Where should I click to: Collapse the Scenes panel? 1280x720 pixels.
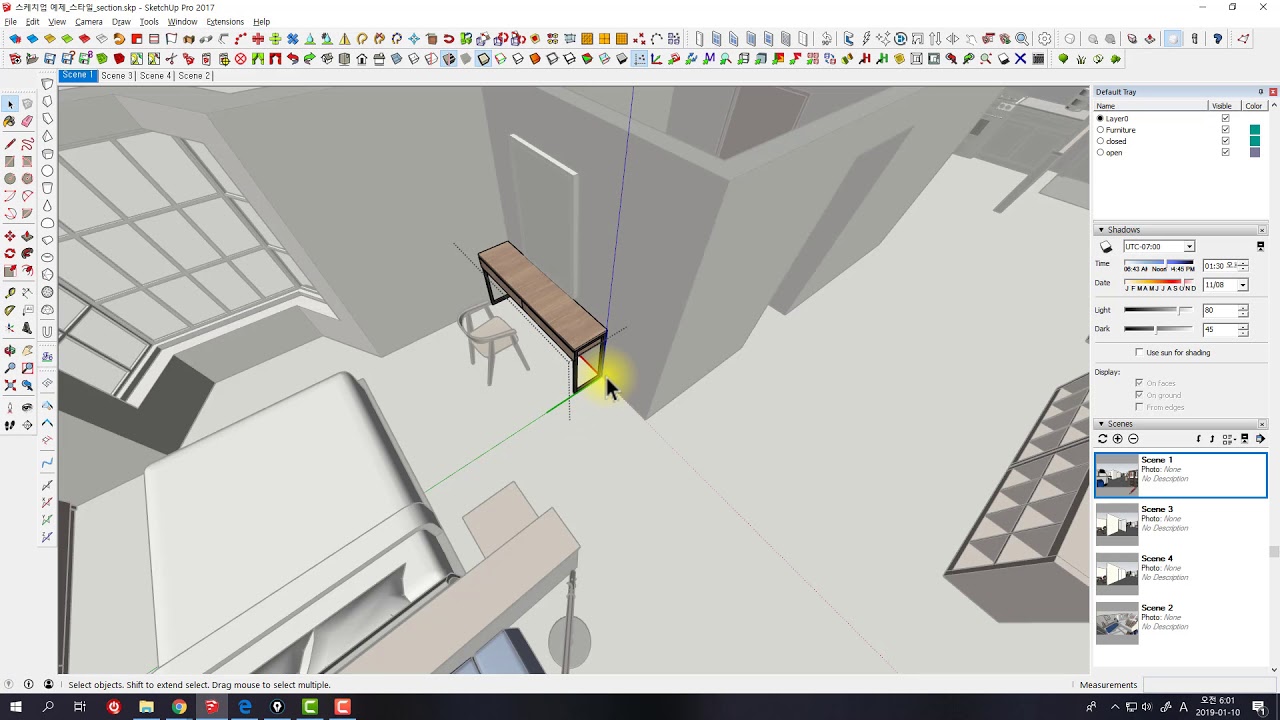pyautogui.click(x=1101, y=424)
